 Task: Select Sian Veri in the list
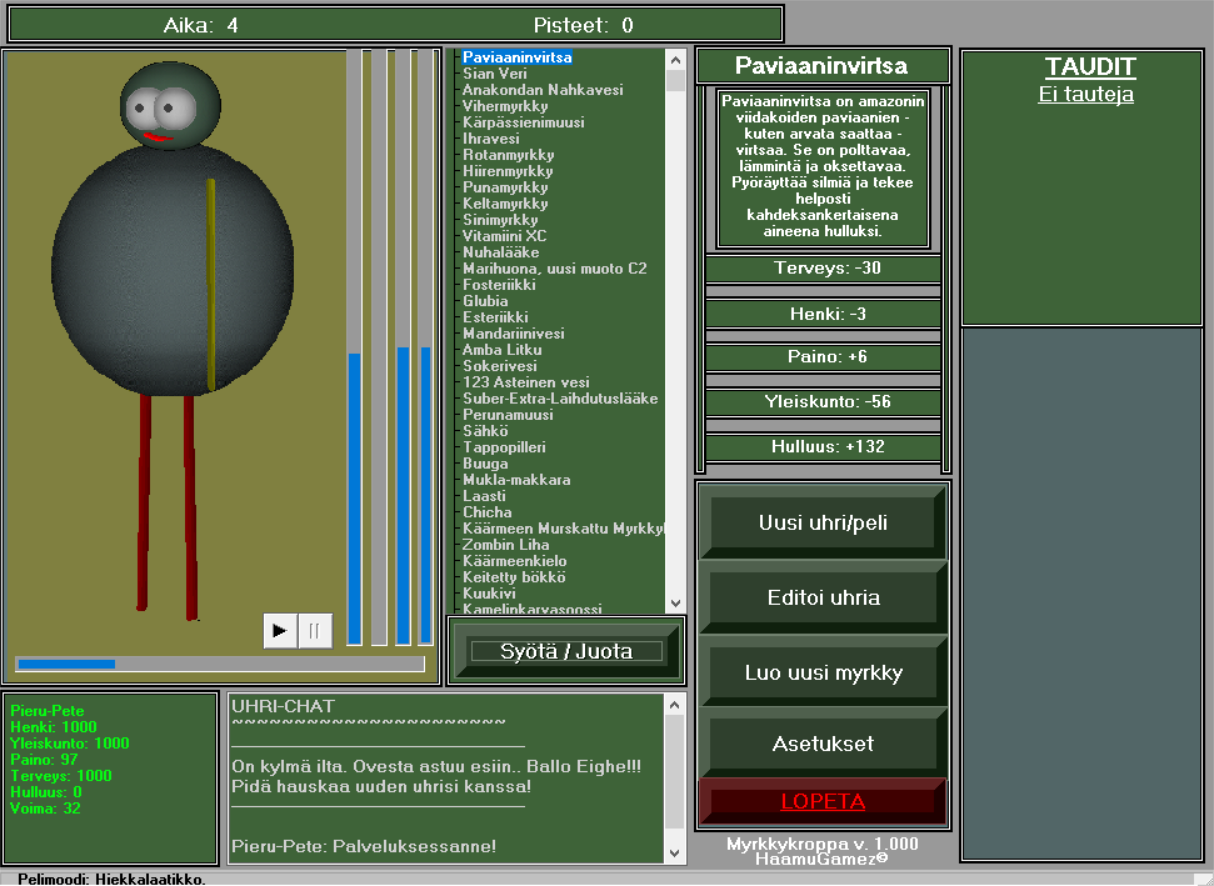[x=495, y=74]
